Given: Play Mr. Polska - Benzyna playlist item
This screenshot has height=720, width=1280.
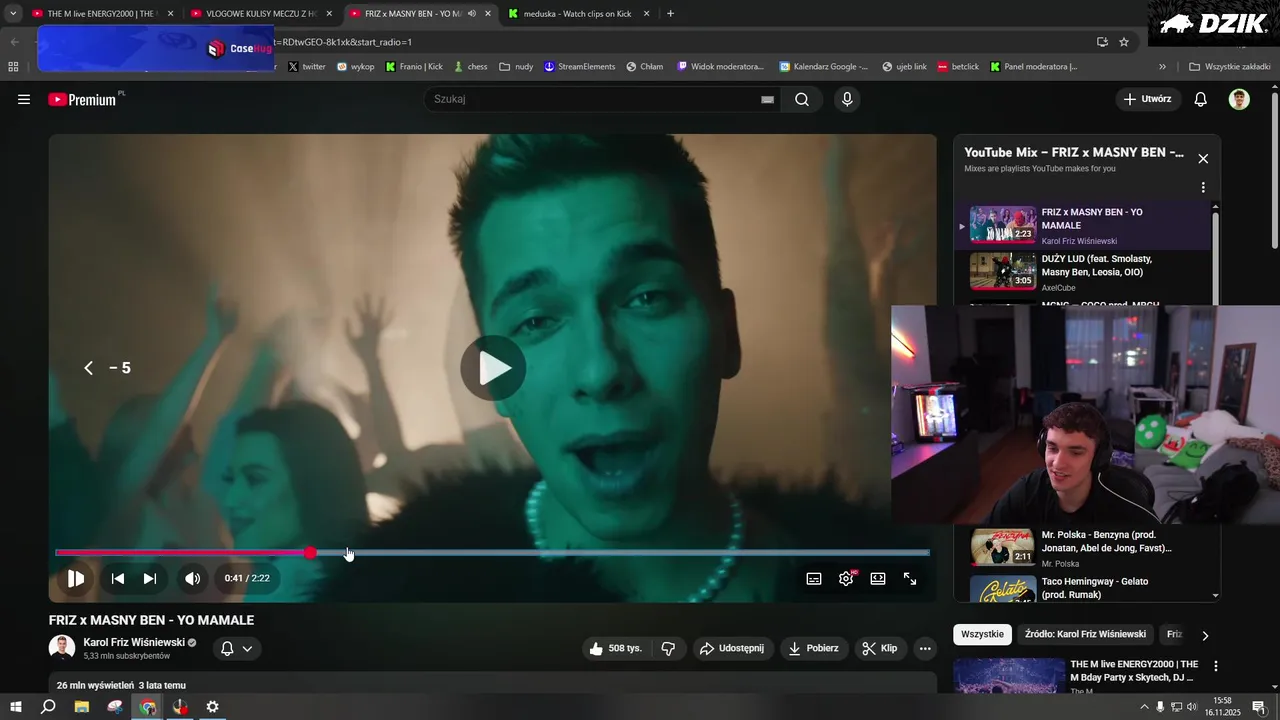Looking at the screenshot, I should click(x=1082, y=548).
